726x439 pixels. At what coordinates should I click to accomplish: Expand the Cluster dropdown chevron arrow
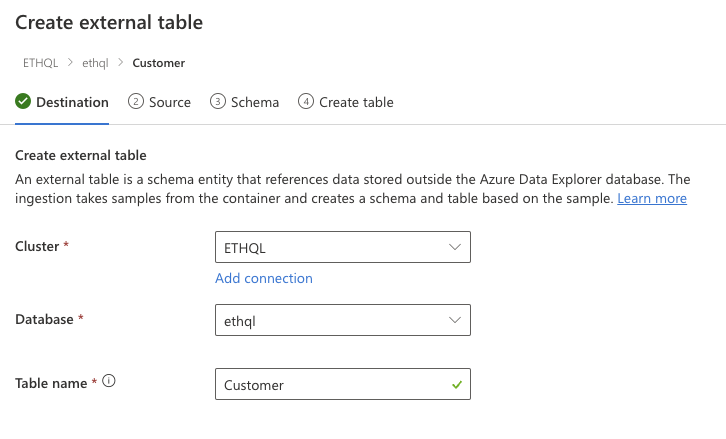click(455, 246)
